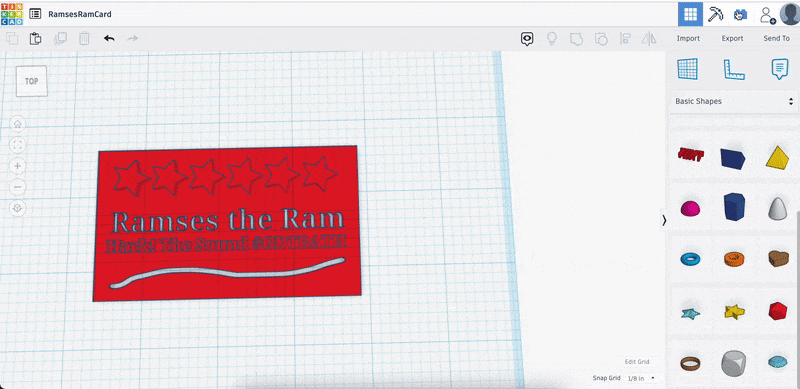The width and height of the screenshot is (800, 389).
Task: Pick the yellow Star shape
Action: [734, 311]
